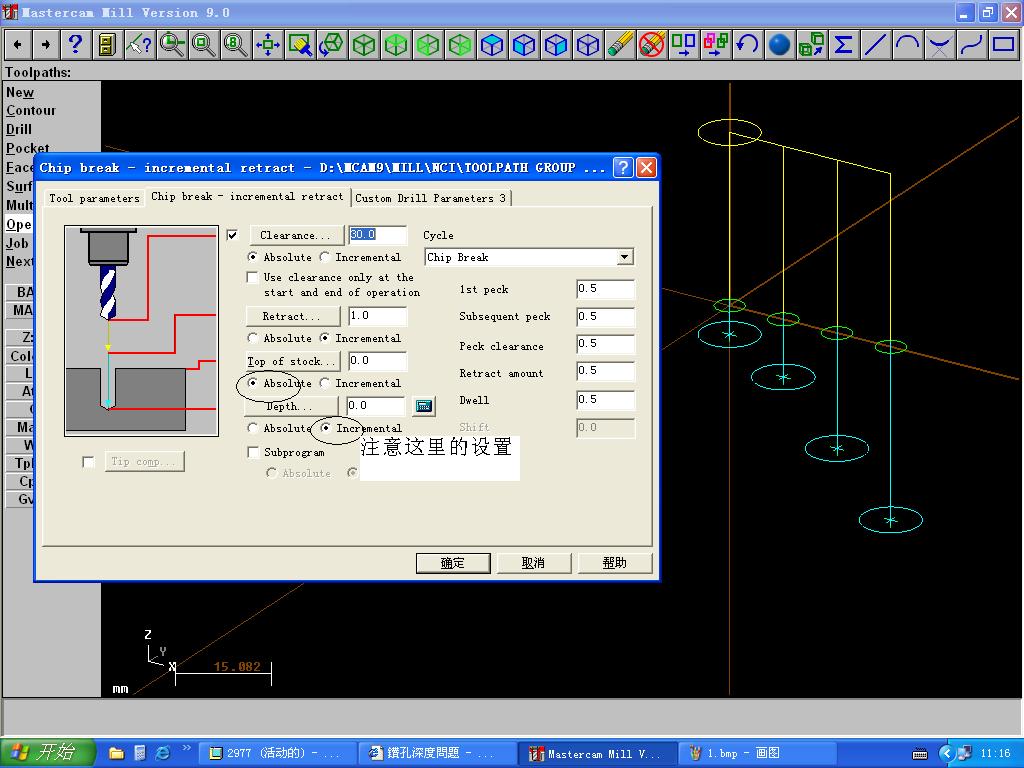Toggle shading with the blue sphere icon
The image size is (1024, 768).
pos(779,44)
